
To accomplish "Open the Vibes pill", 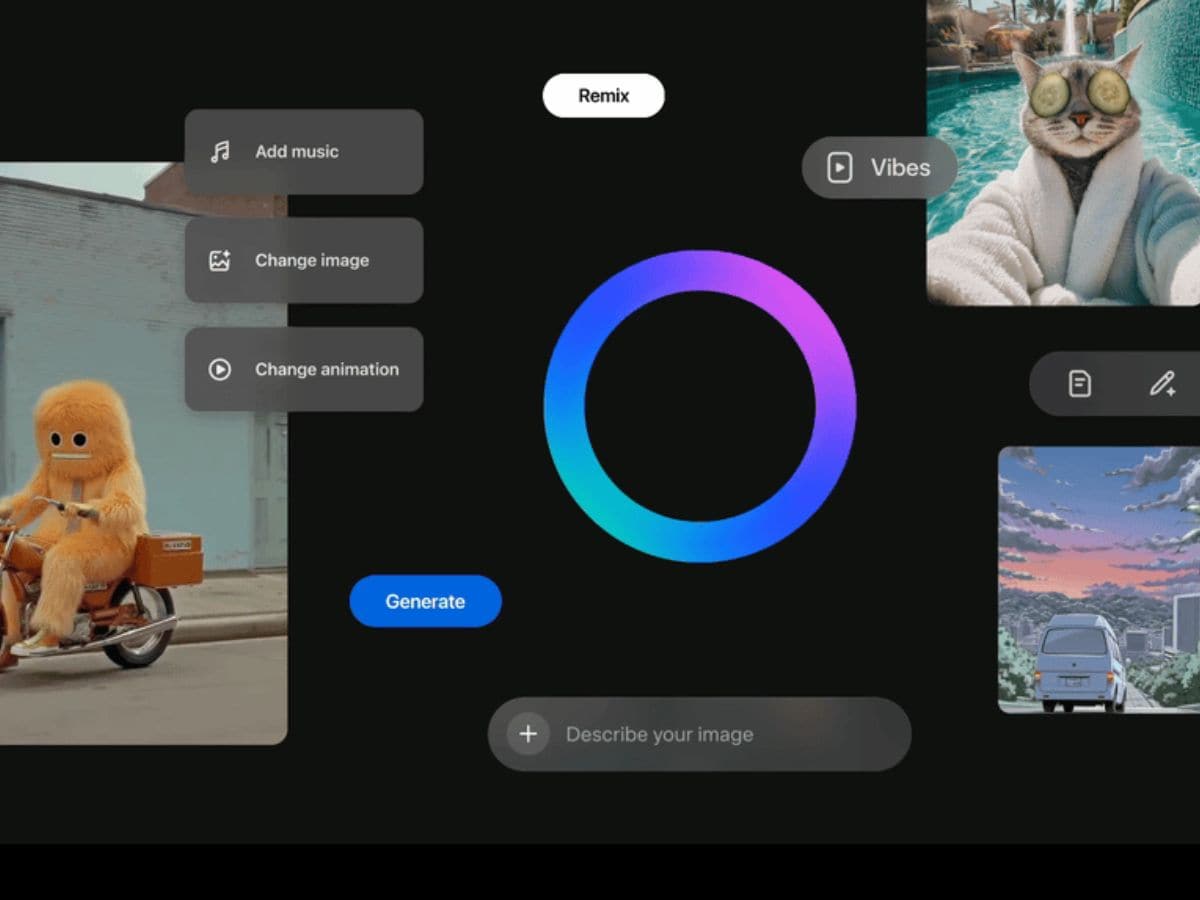I will [879, 168].
